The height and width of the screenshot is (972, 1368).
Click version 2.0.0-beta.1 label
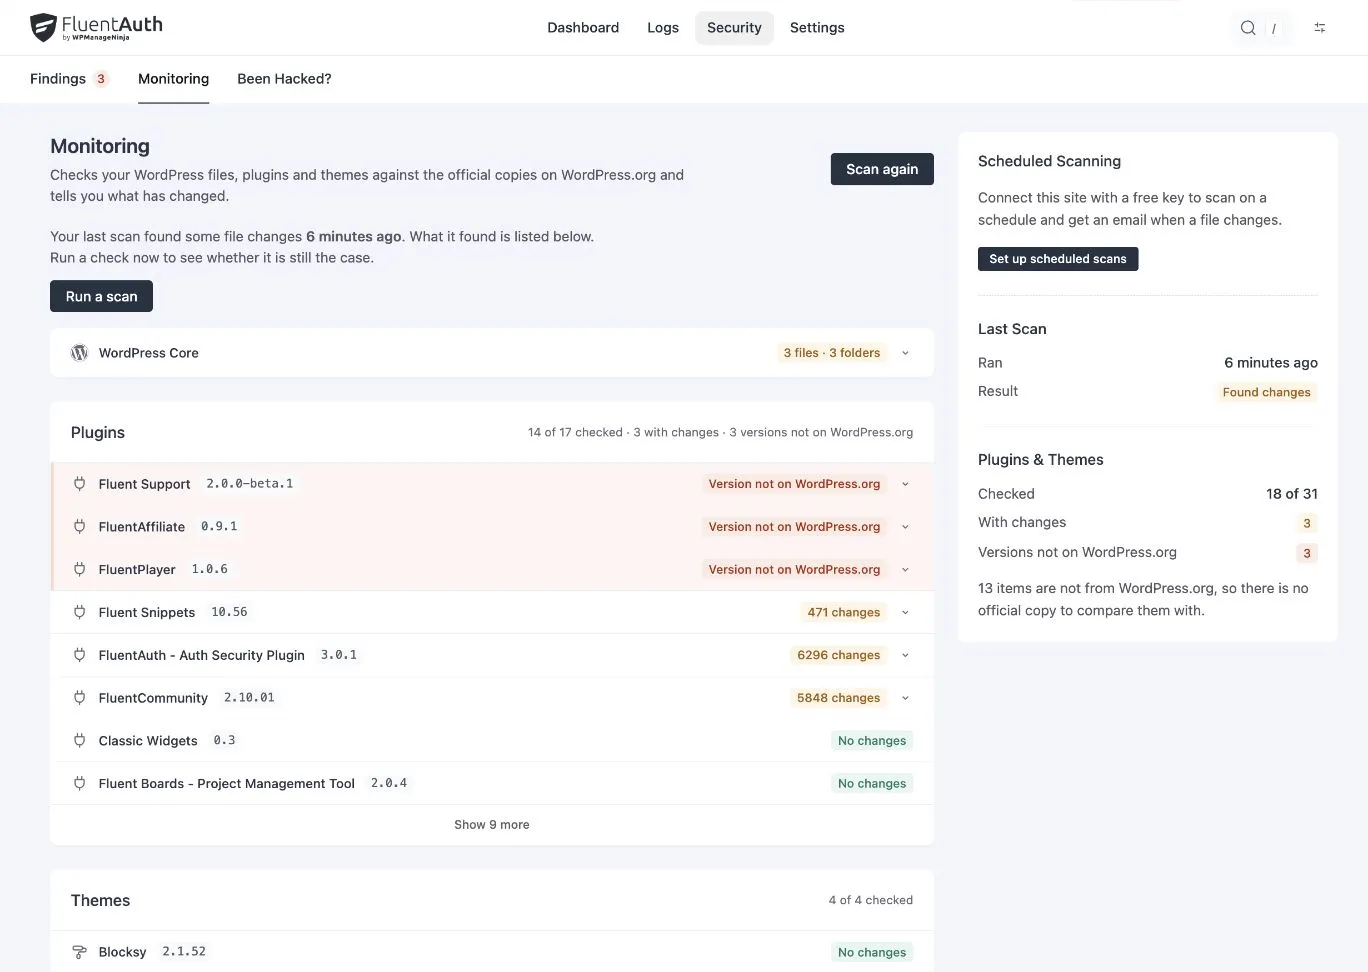250,484
